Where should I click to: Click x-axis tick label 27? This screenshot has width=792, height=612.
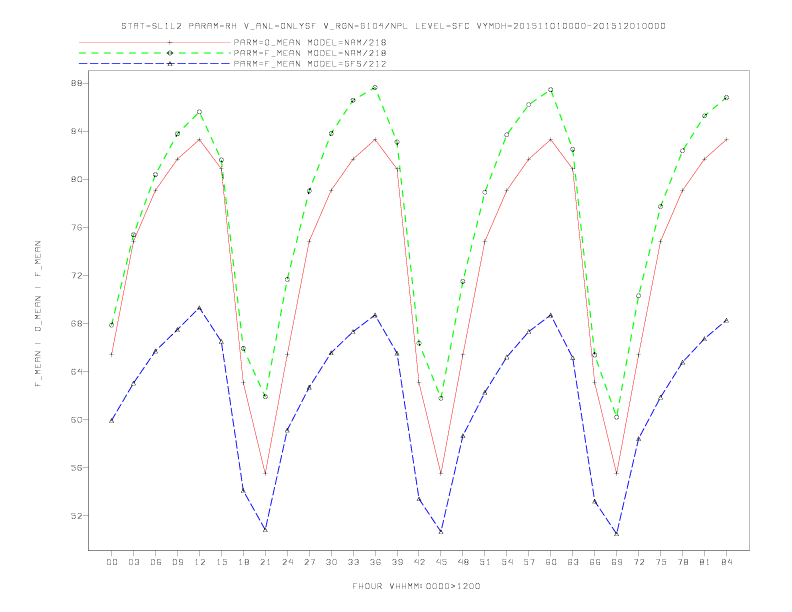coord(309,562)
